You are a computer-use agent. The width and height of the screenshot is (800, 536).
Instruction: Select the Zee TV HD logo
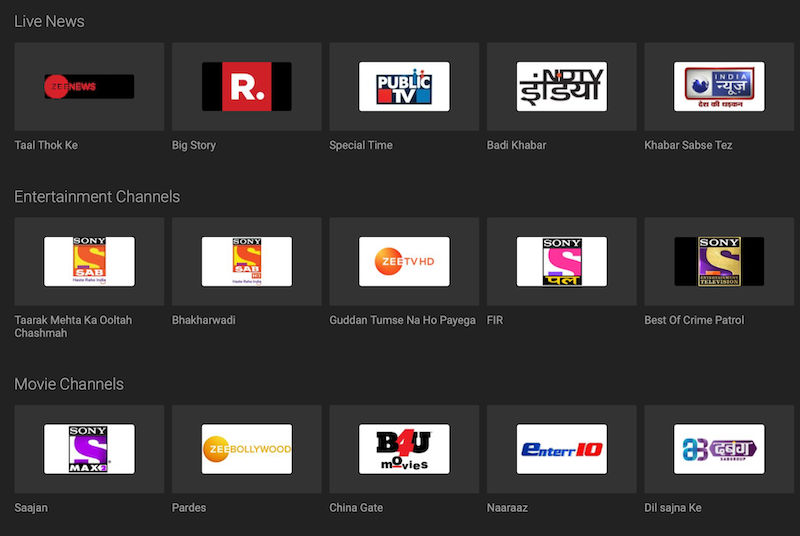(404, 261)
